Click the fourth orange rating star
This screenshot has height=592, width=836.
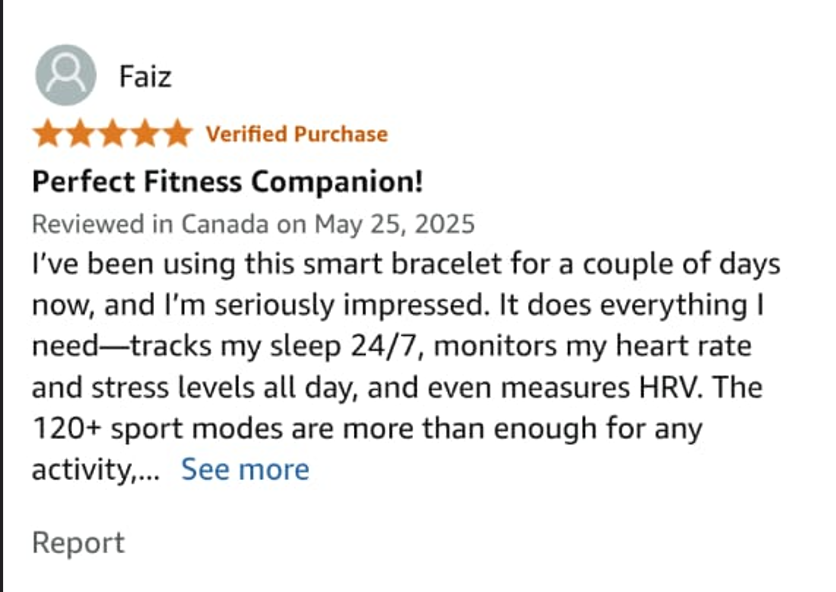(x=145, y=133)
